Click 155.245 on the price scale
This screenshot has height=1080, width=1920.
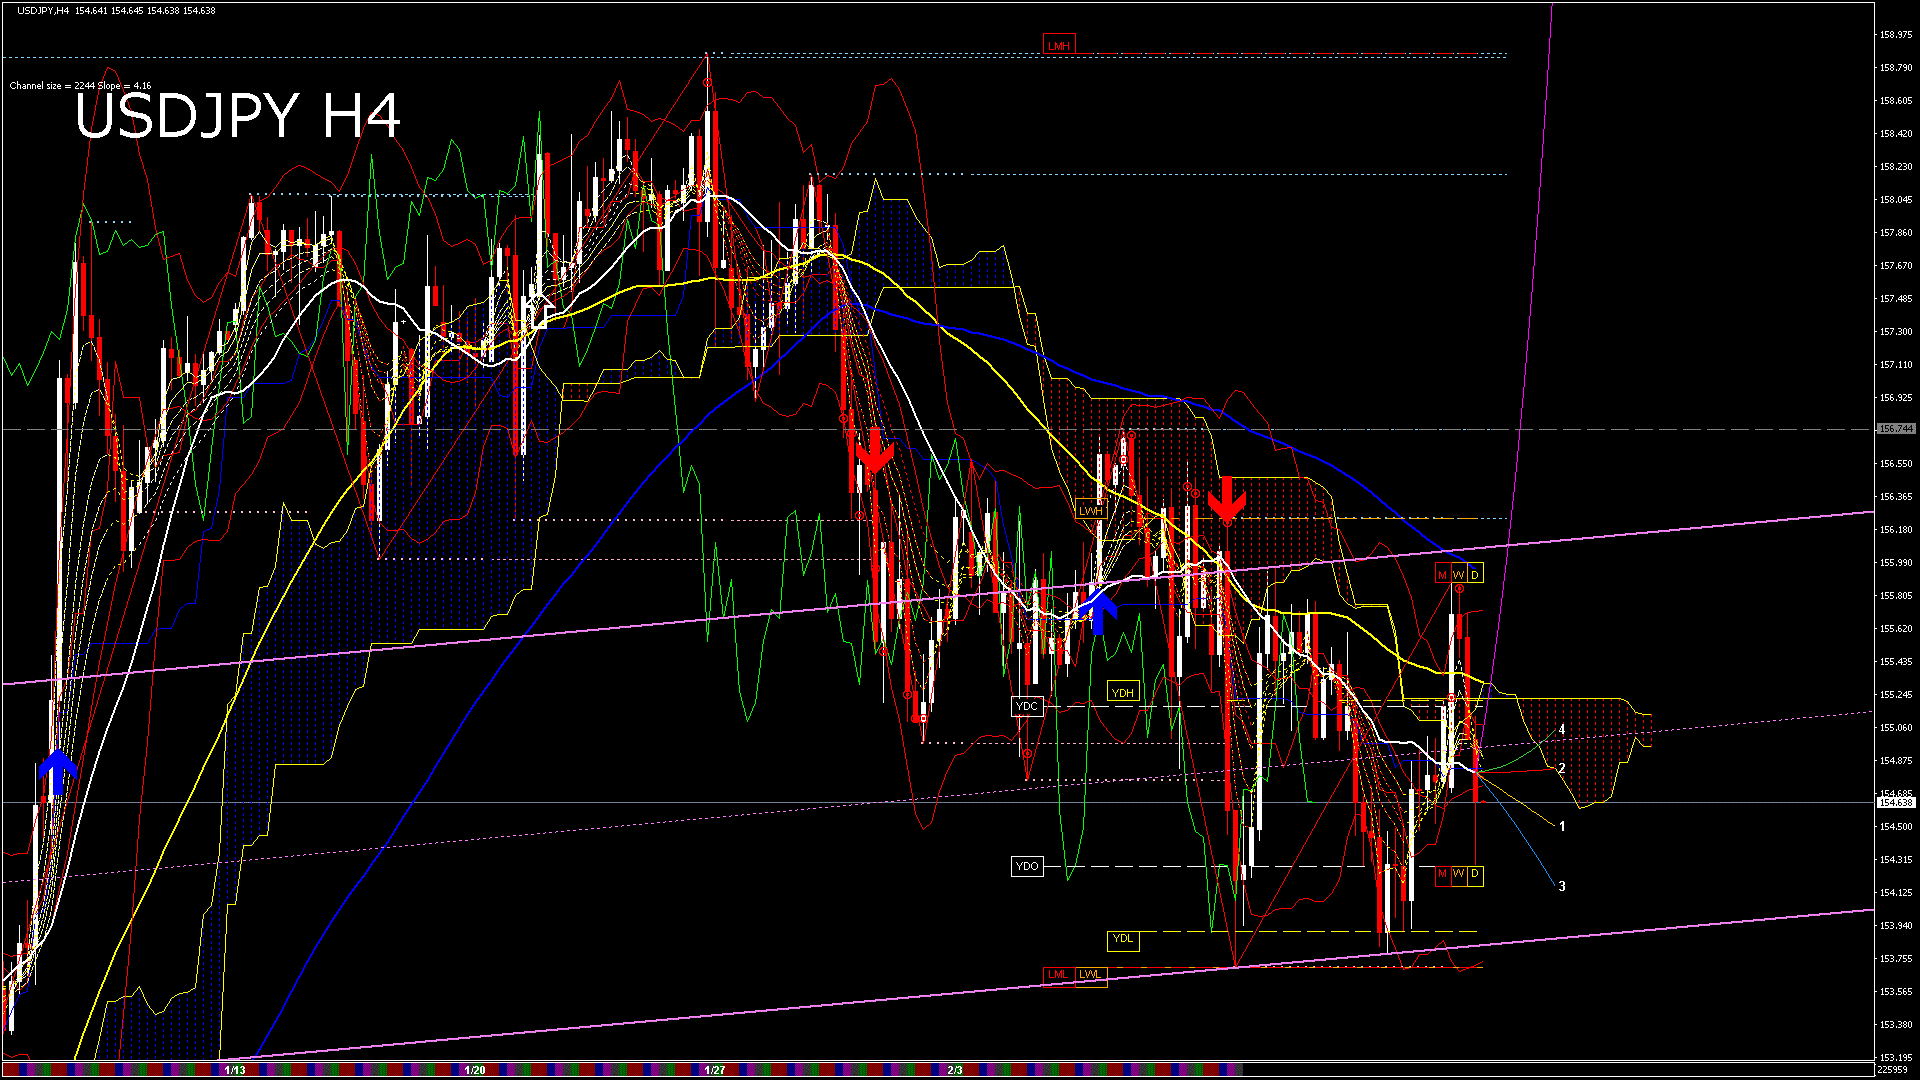click(x=1896, y=695)
